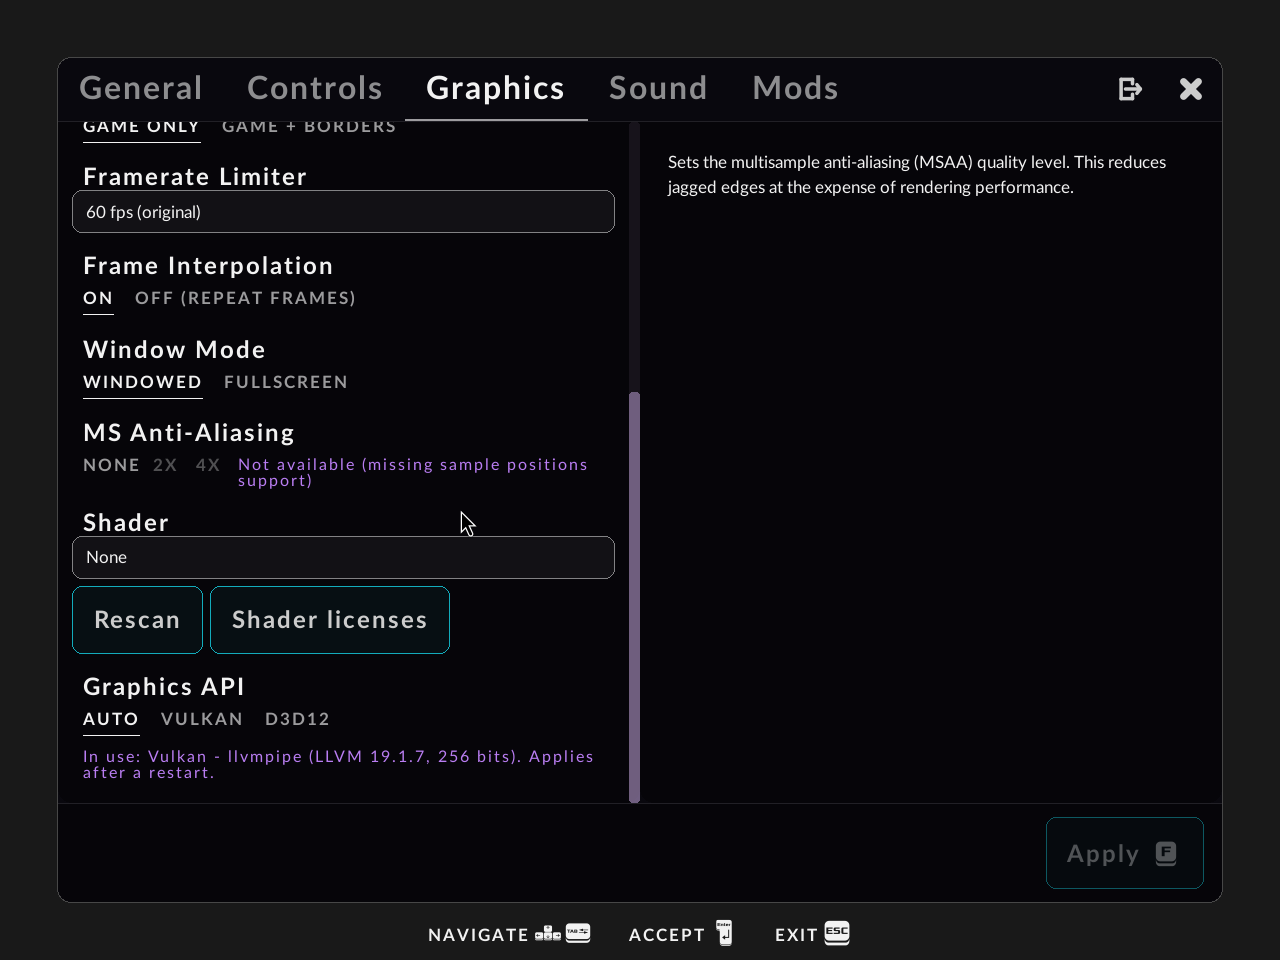This screenshot has height=960, width=1280.
Task: Open Shader licenses
Action: click(330, 620)
